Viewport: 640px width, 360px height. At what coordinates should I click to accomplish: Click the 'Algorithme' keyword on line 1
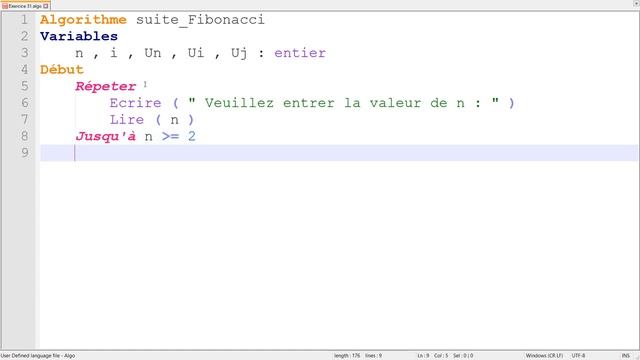[x=83, y=20]
